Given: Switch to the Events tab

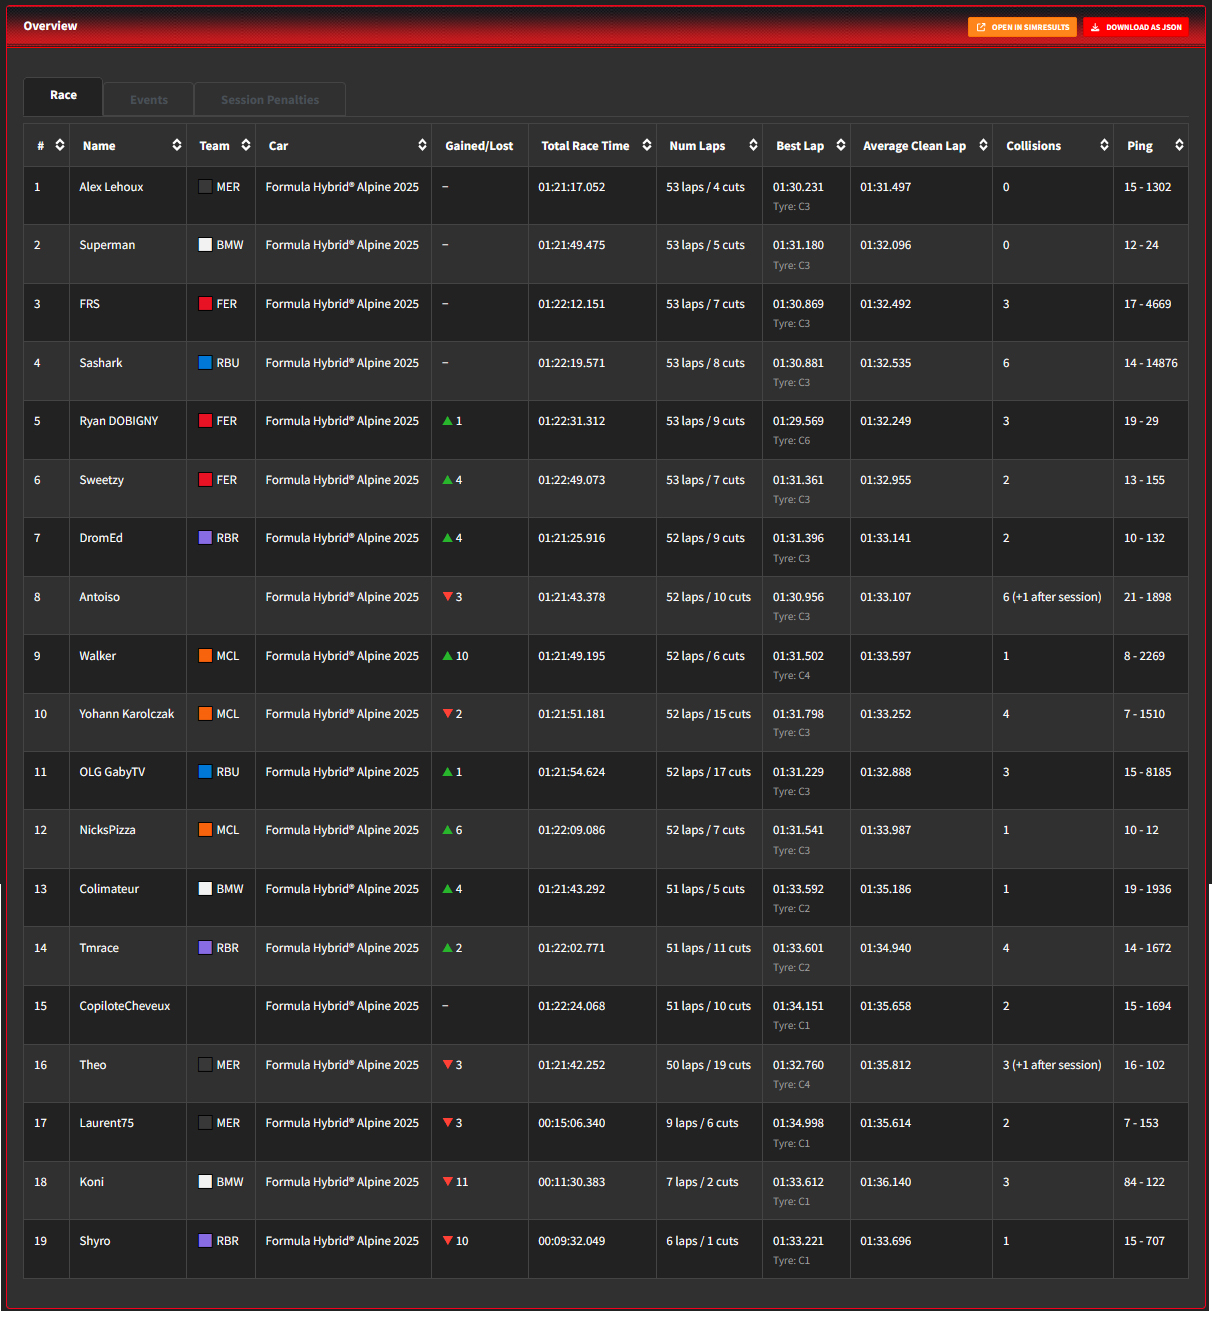Looking at the screenshot, I should click(x=148, y=100).
